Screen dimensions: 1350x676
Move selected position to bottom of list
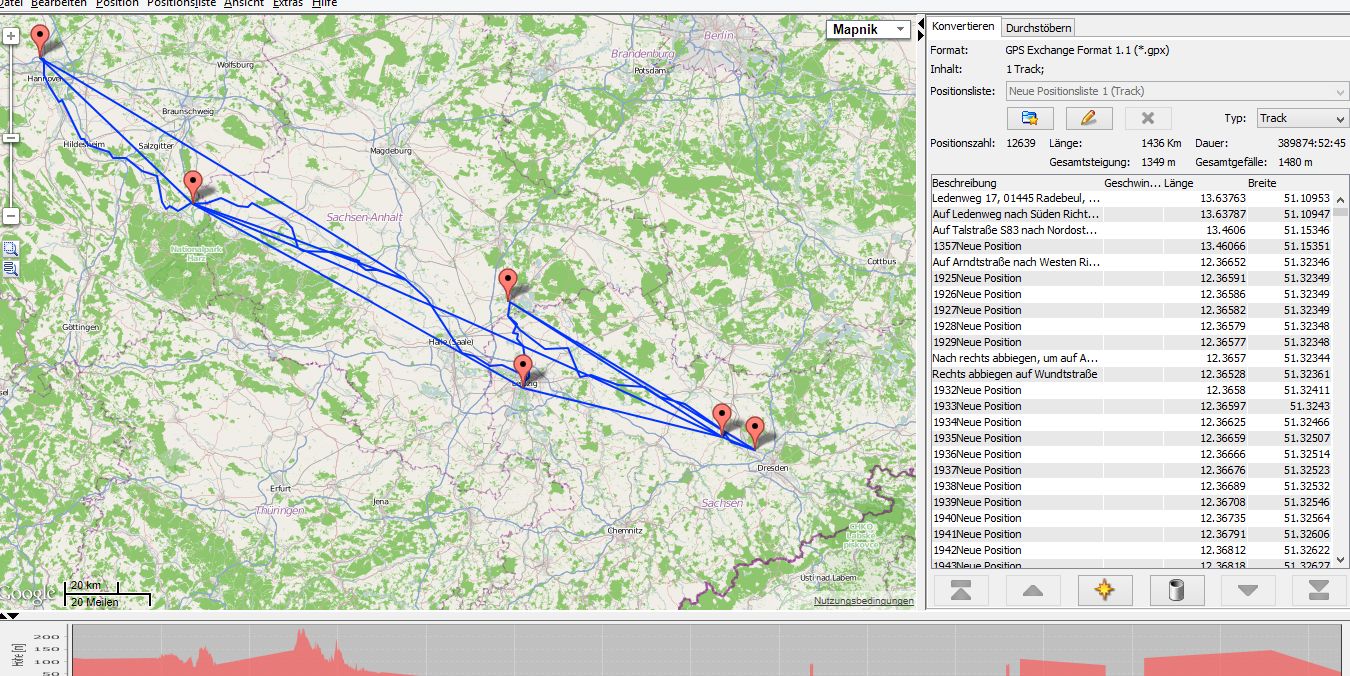1319,591
